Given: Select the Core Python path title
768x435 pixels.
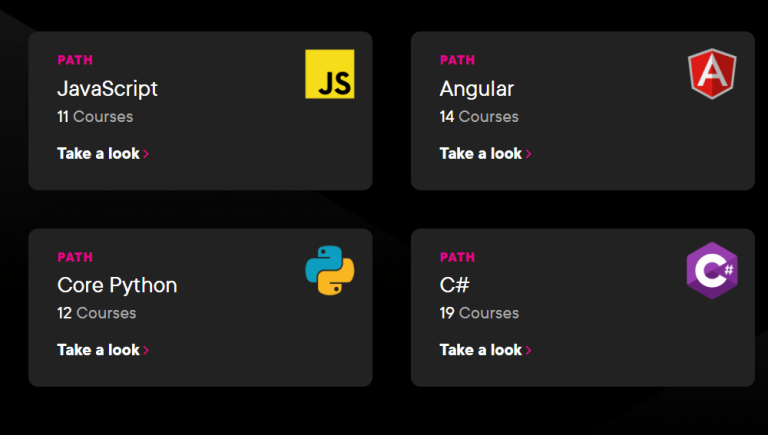Looking at the screenshot, I should click(x=117, y=285).
